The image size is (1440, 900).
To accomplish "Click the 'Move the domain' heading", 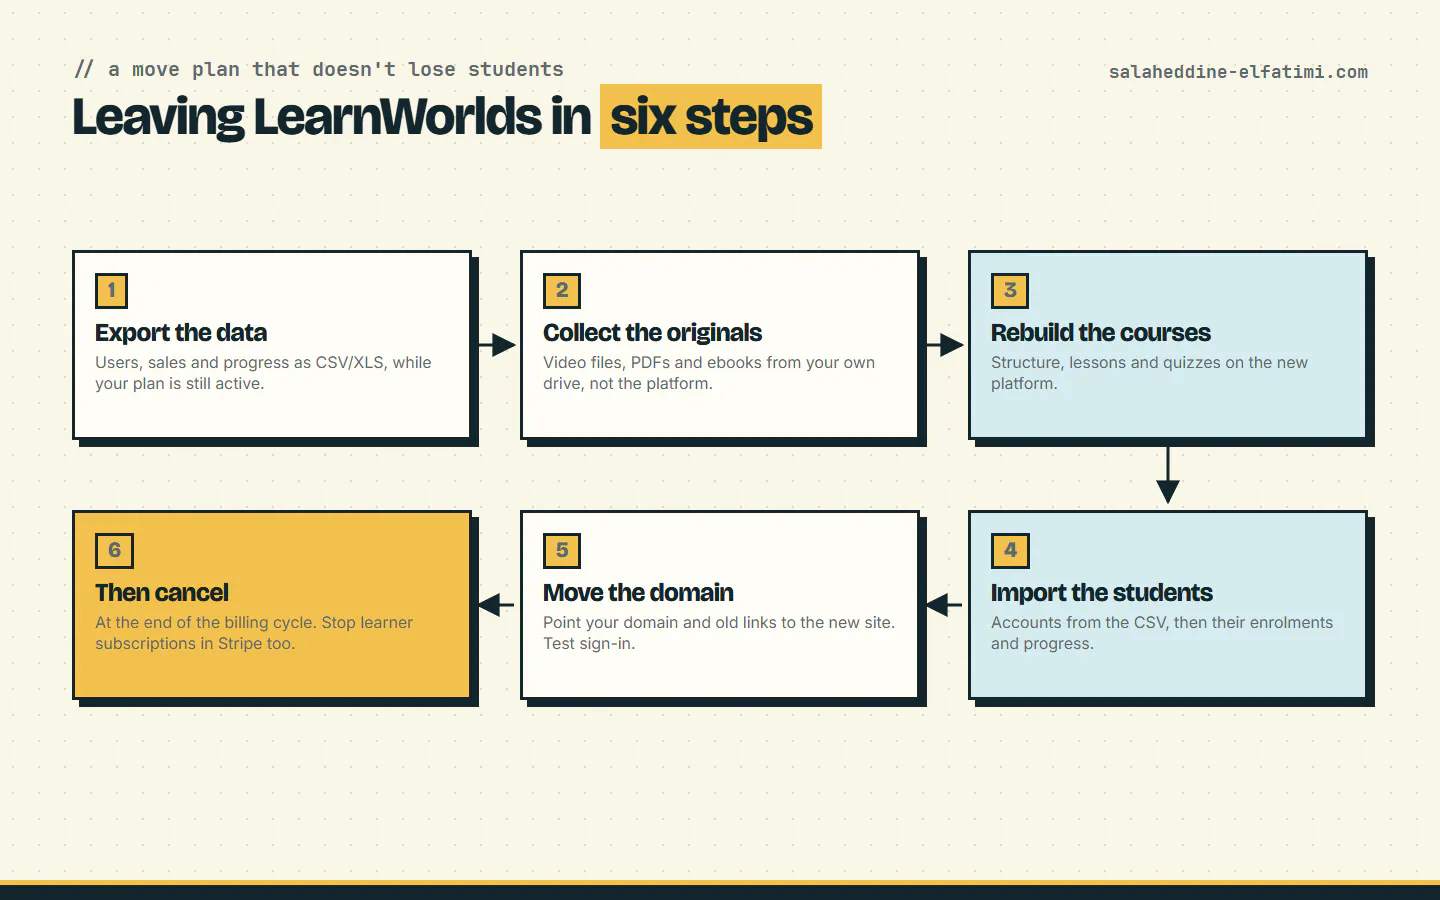I will tap(638, 593).
